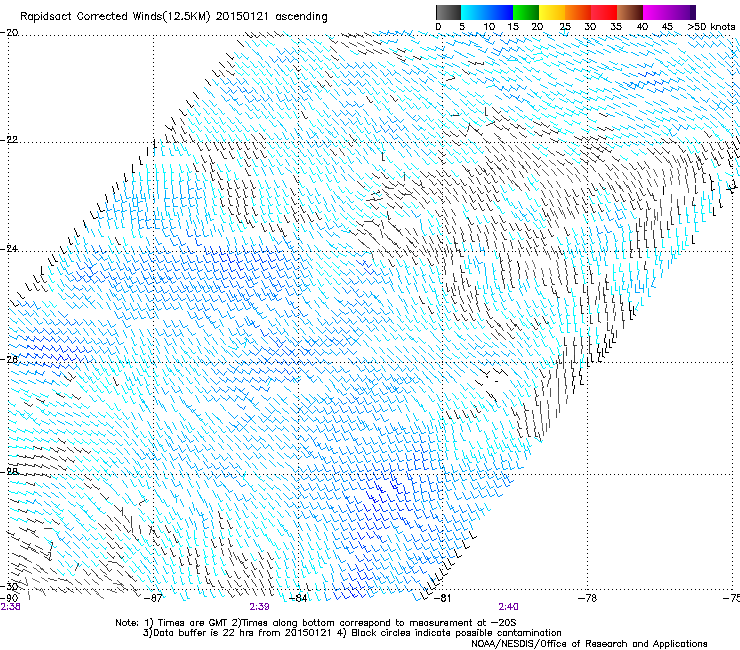Click the blue 10-15 knots legend color
Screen dimensions: 740x650
(500, 12)
